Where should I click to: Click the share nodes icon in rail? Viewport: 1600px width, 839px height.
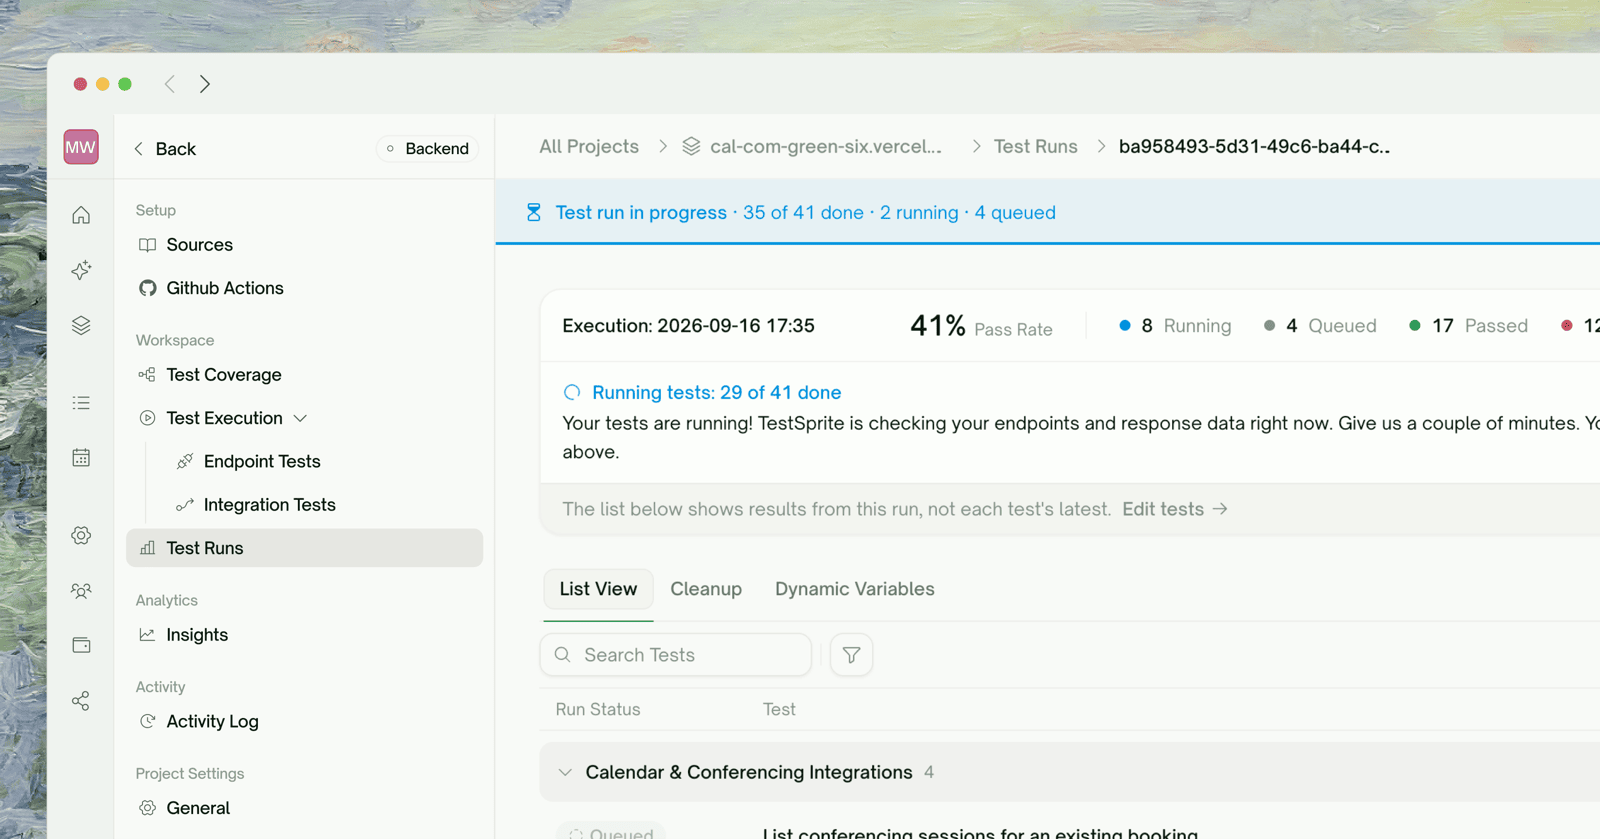click(81, 701)
